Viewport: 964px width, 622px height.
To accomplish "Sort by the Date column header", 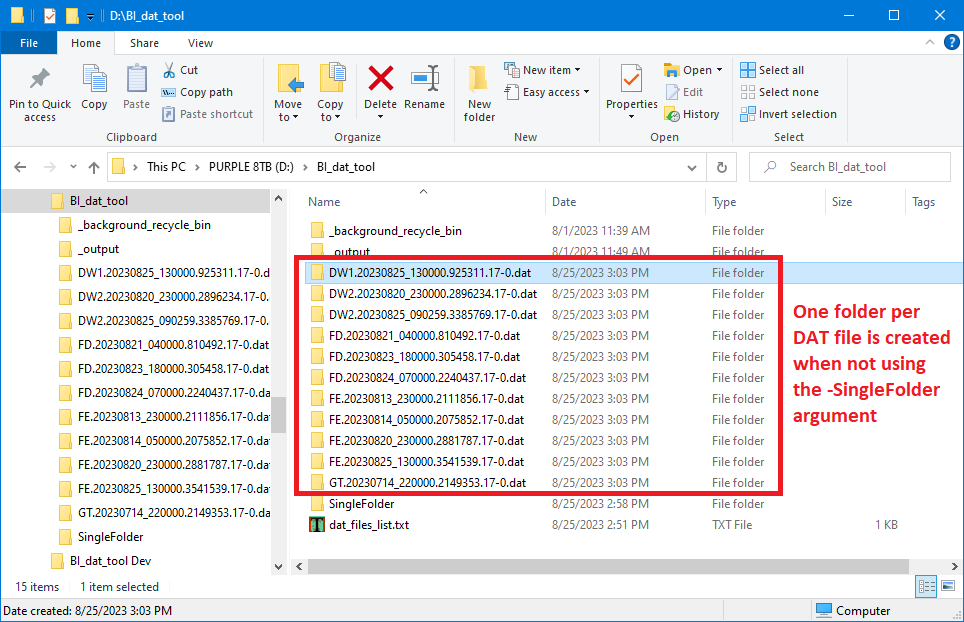I will [x=625, y=202].
